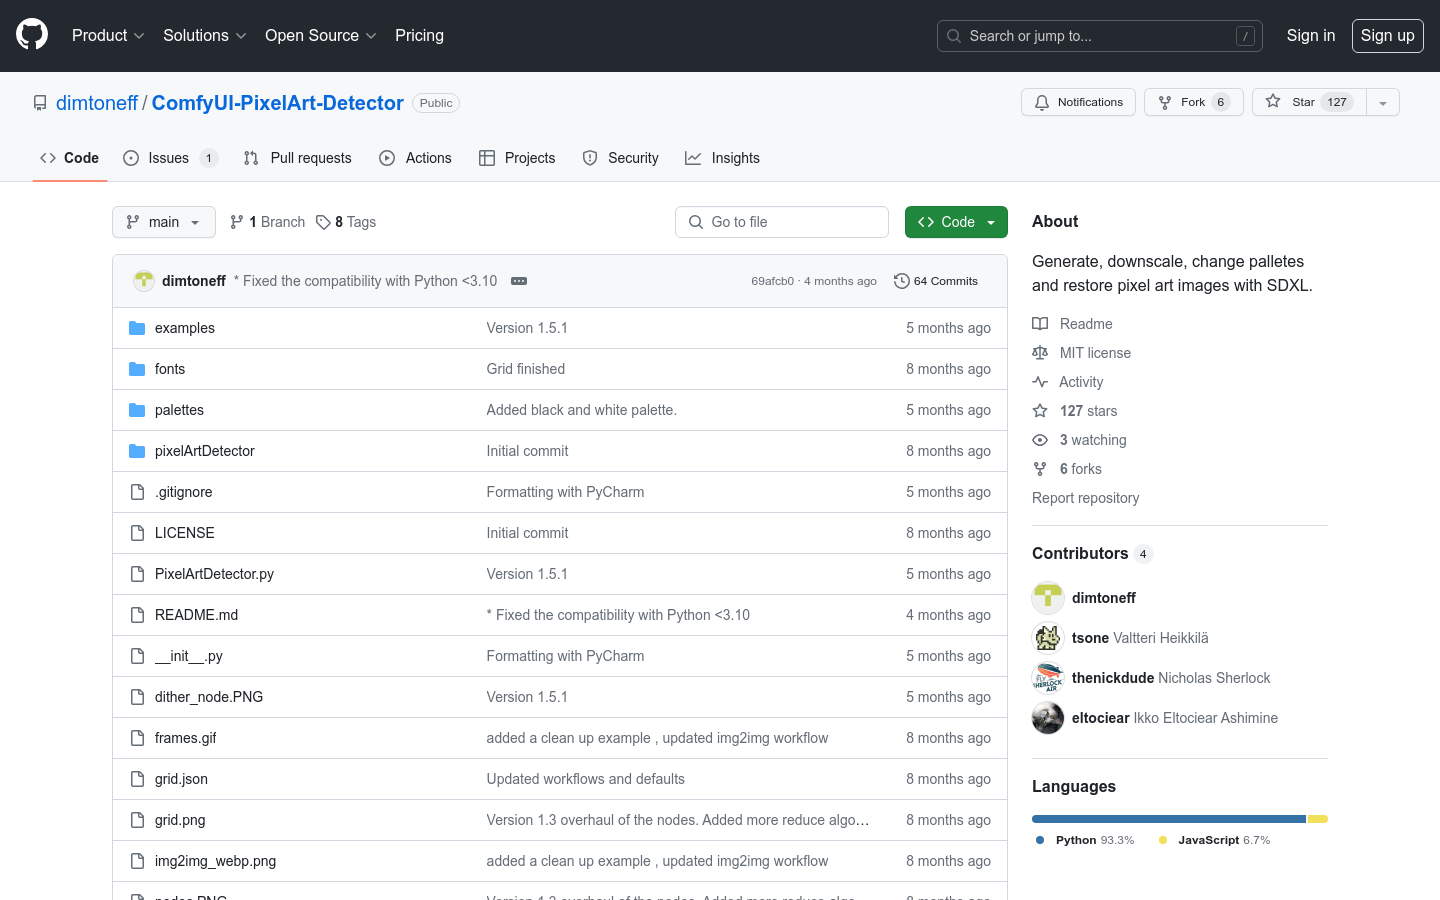Fork the repository
This screenshot has height=900, width=1440.
pyautogui.click(x=1194, y=102)
